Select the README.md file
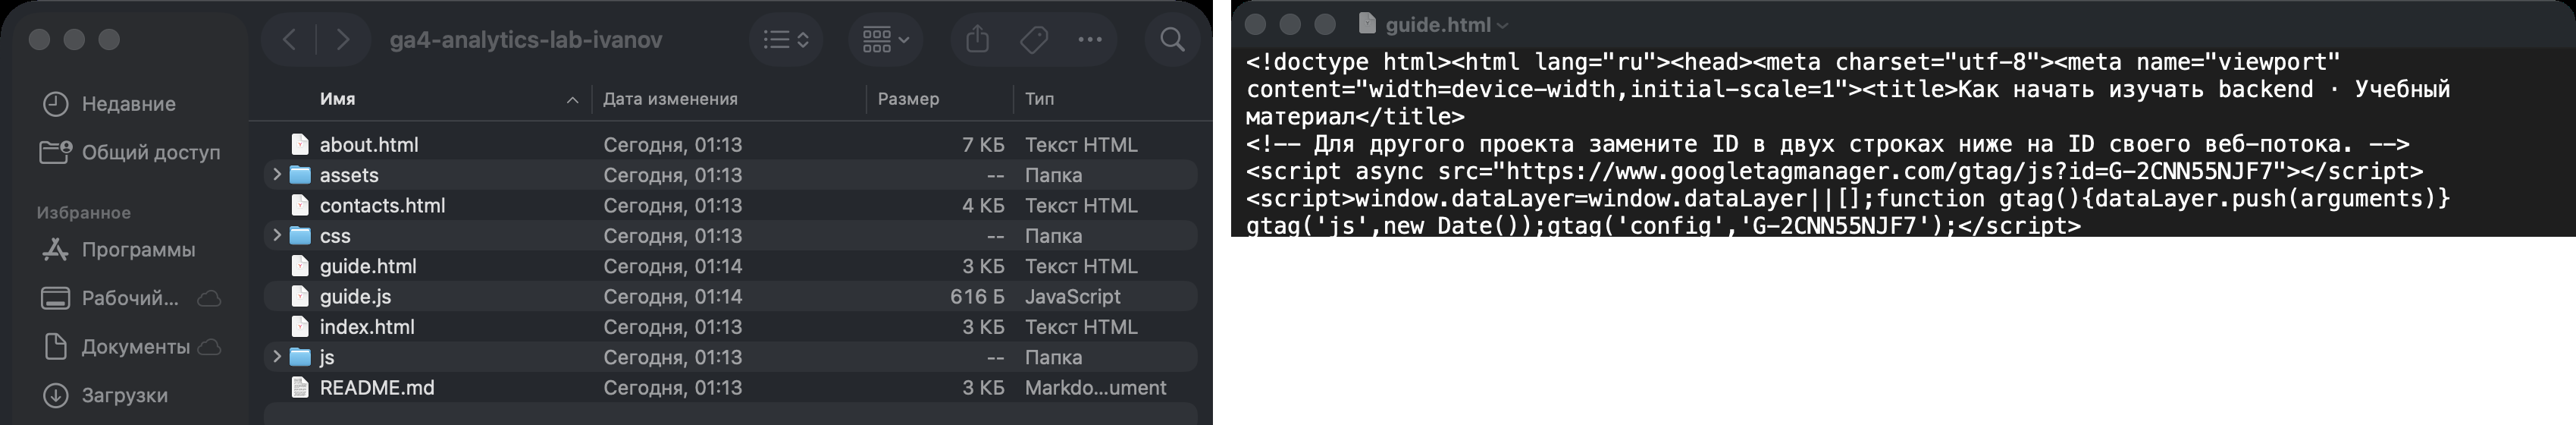Viewport: 2576px width, 425px height. (x=731, y=387)
